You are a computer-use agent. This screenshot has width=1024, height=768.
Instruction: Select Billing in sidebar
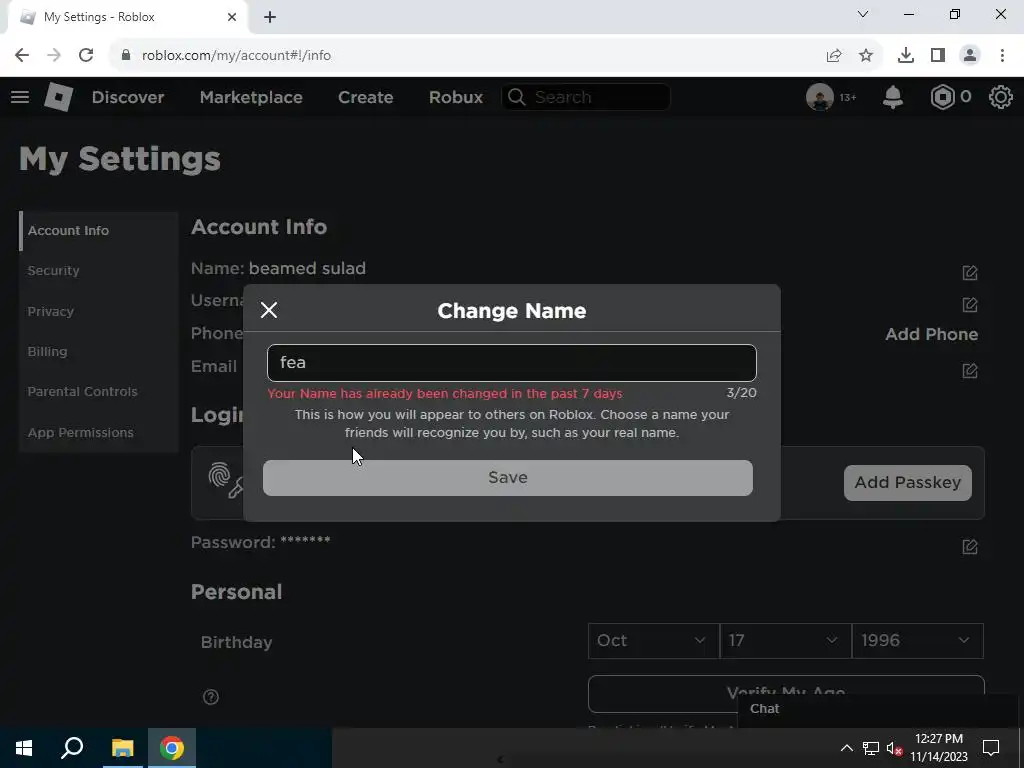(99, 351)
